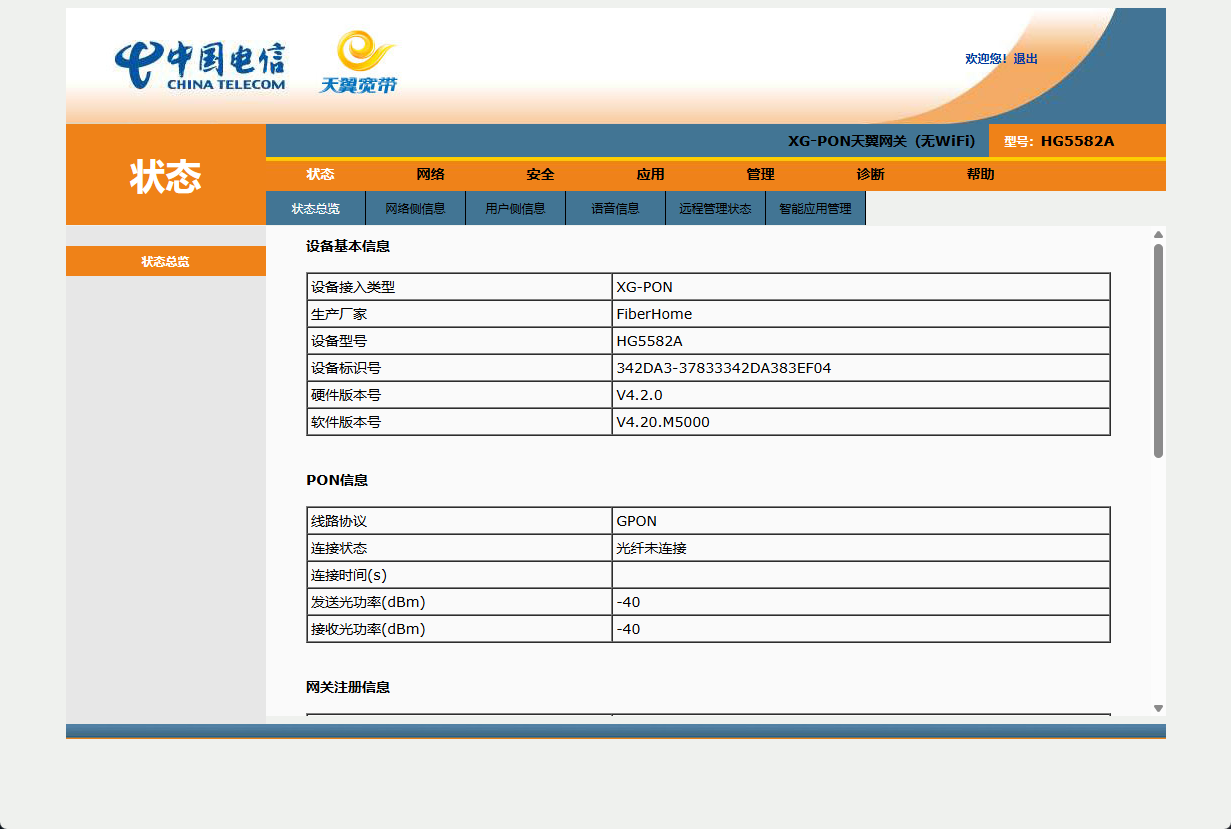Click the 型号: HG5582A header text

click(x=1059, y=141)
